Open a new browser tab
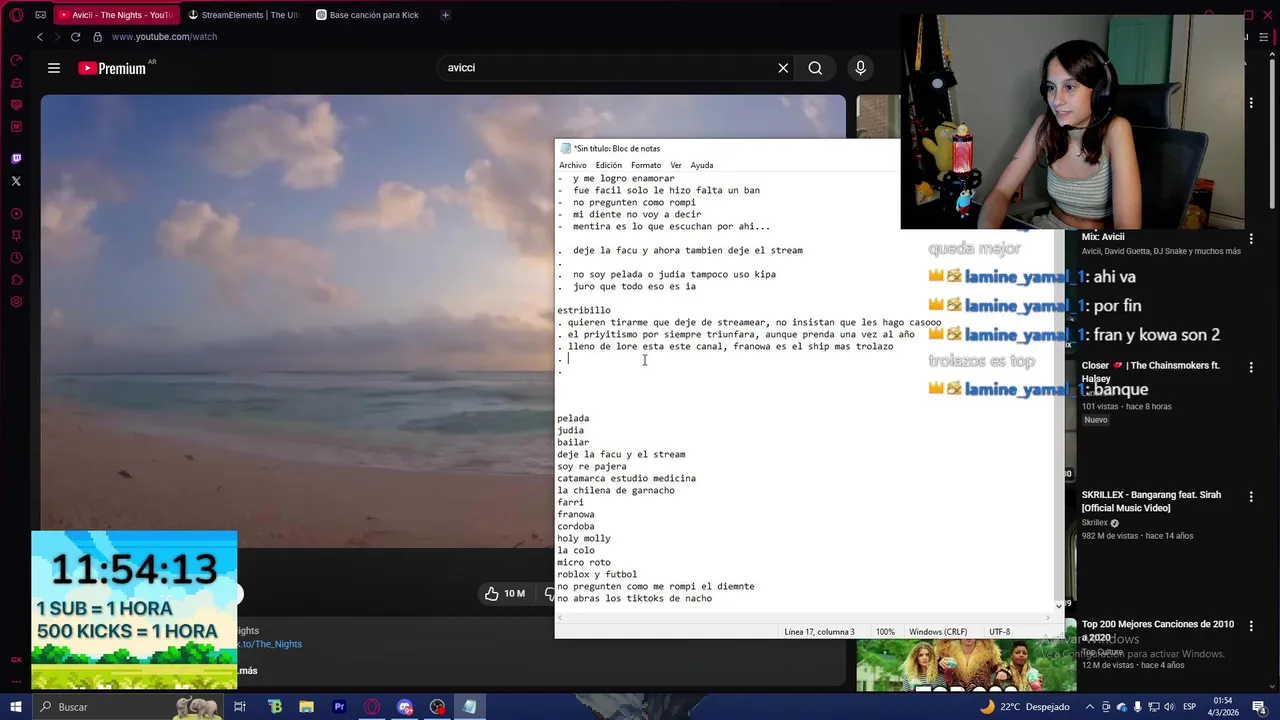This screenshot has height=720, width=1280. point(445,15)
